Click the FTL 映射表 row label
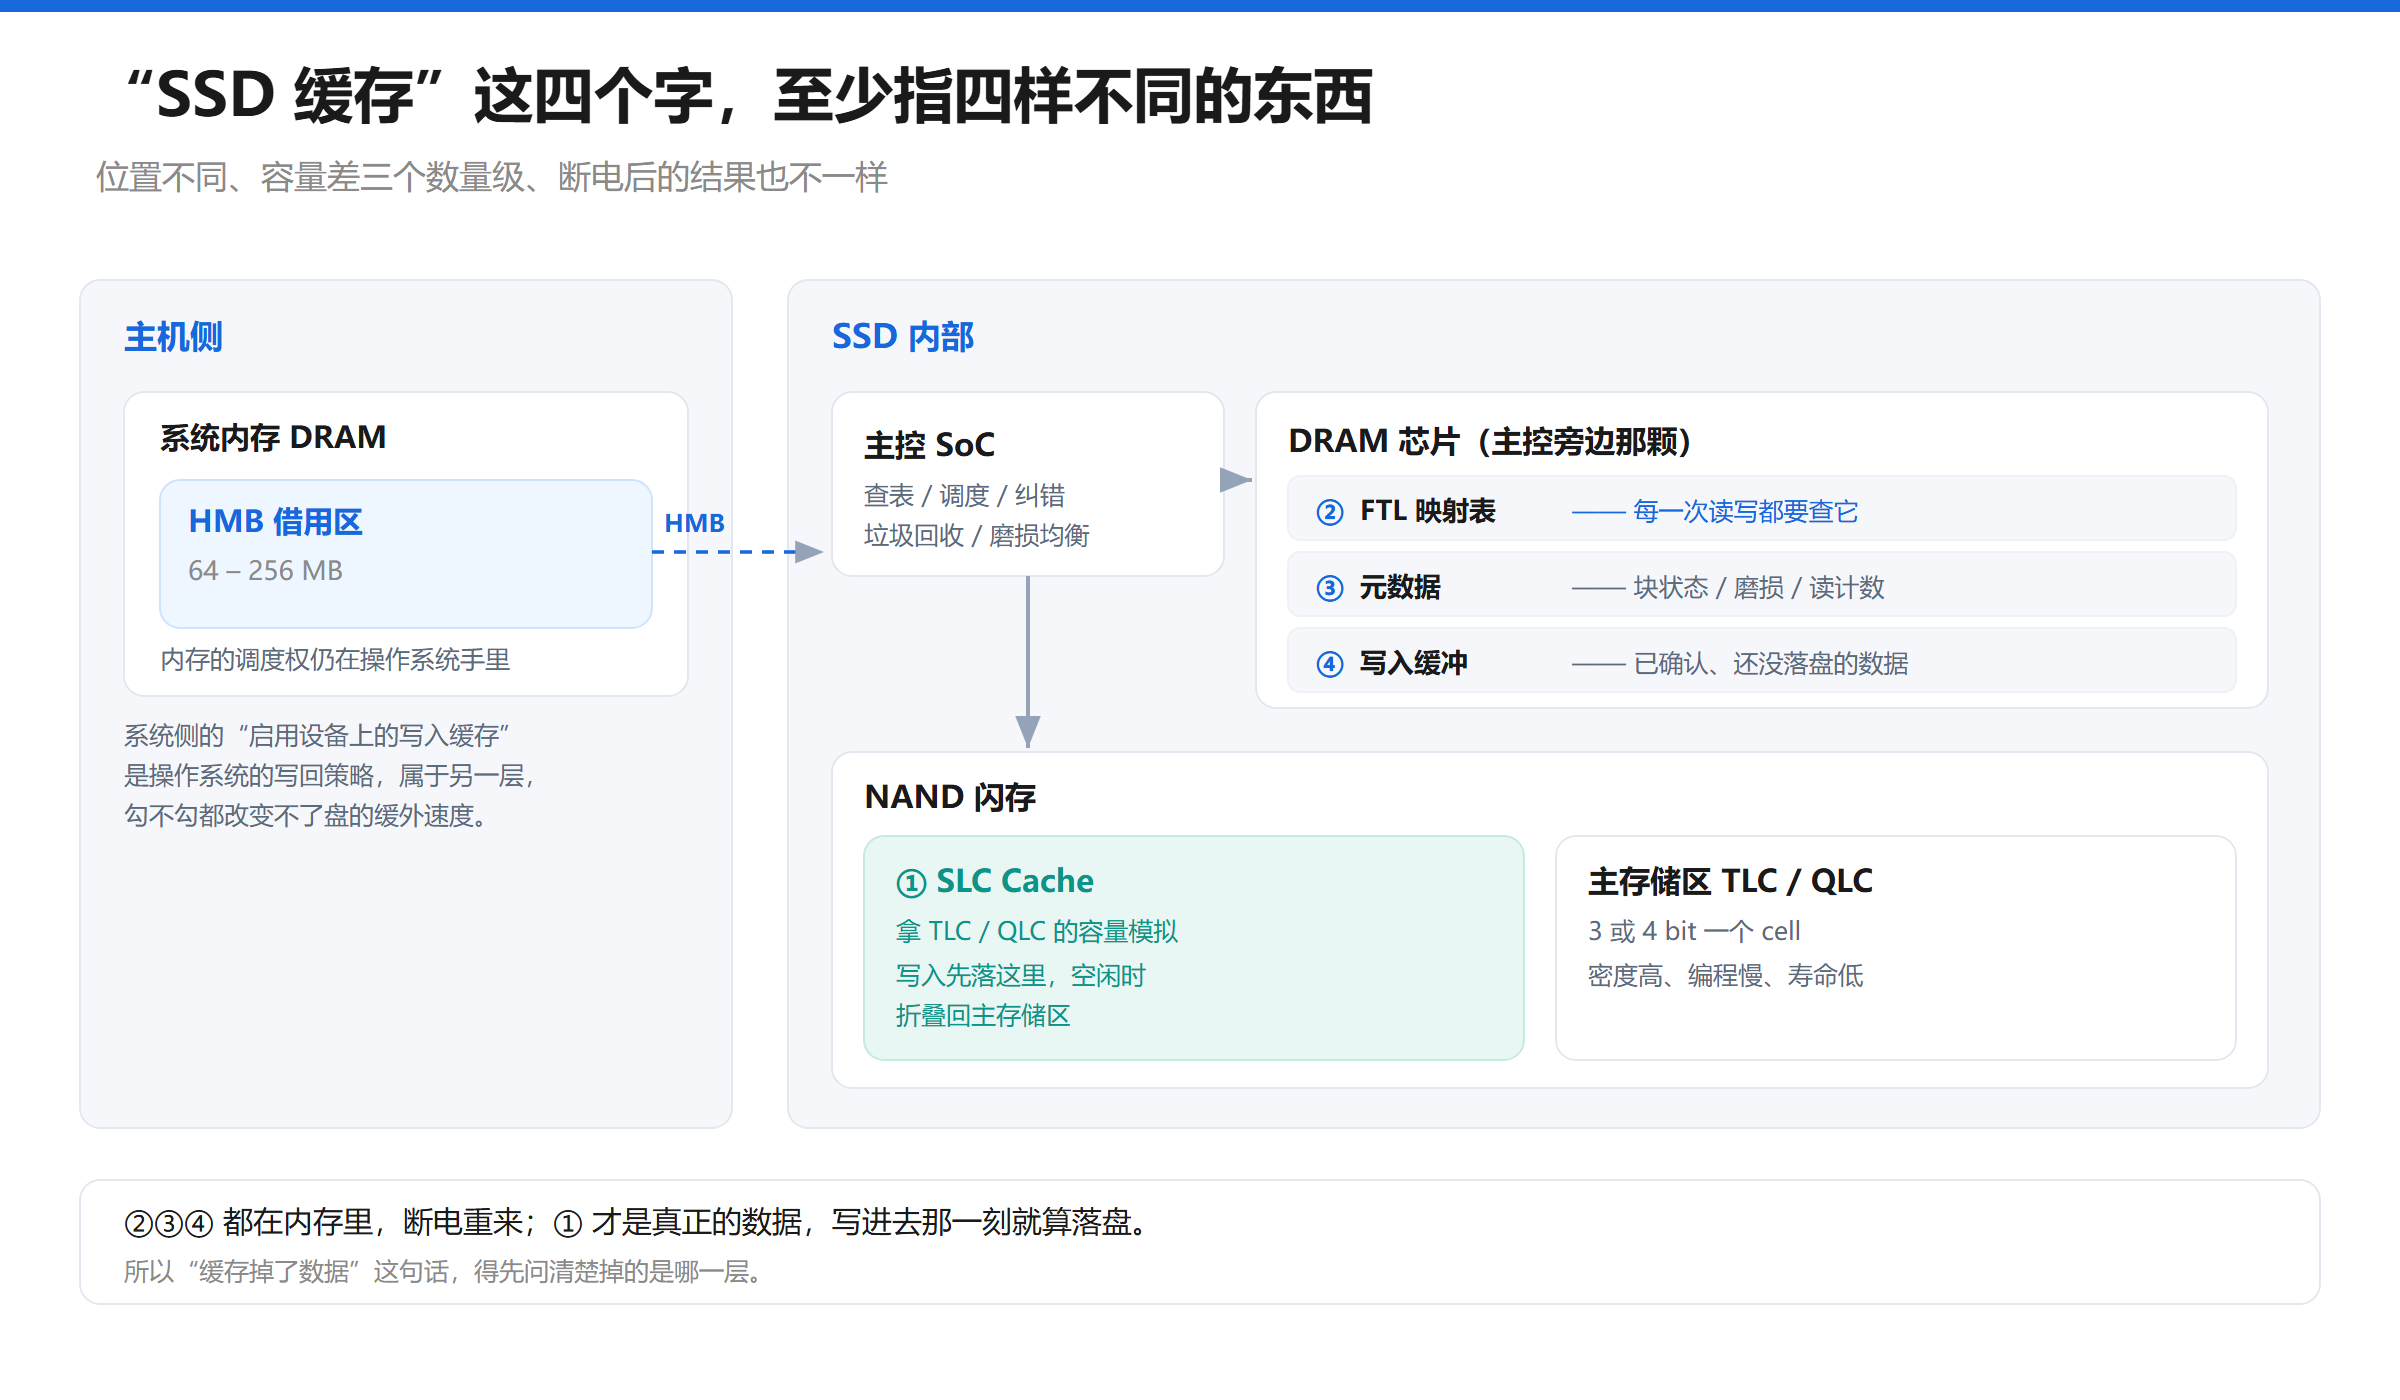2400x1400 pixels. click(x=1427, y=512)
